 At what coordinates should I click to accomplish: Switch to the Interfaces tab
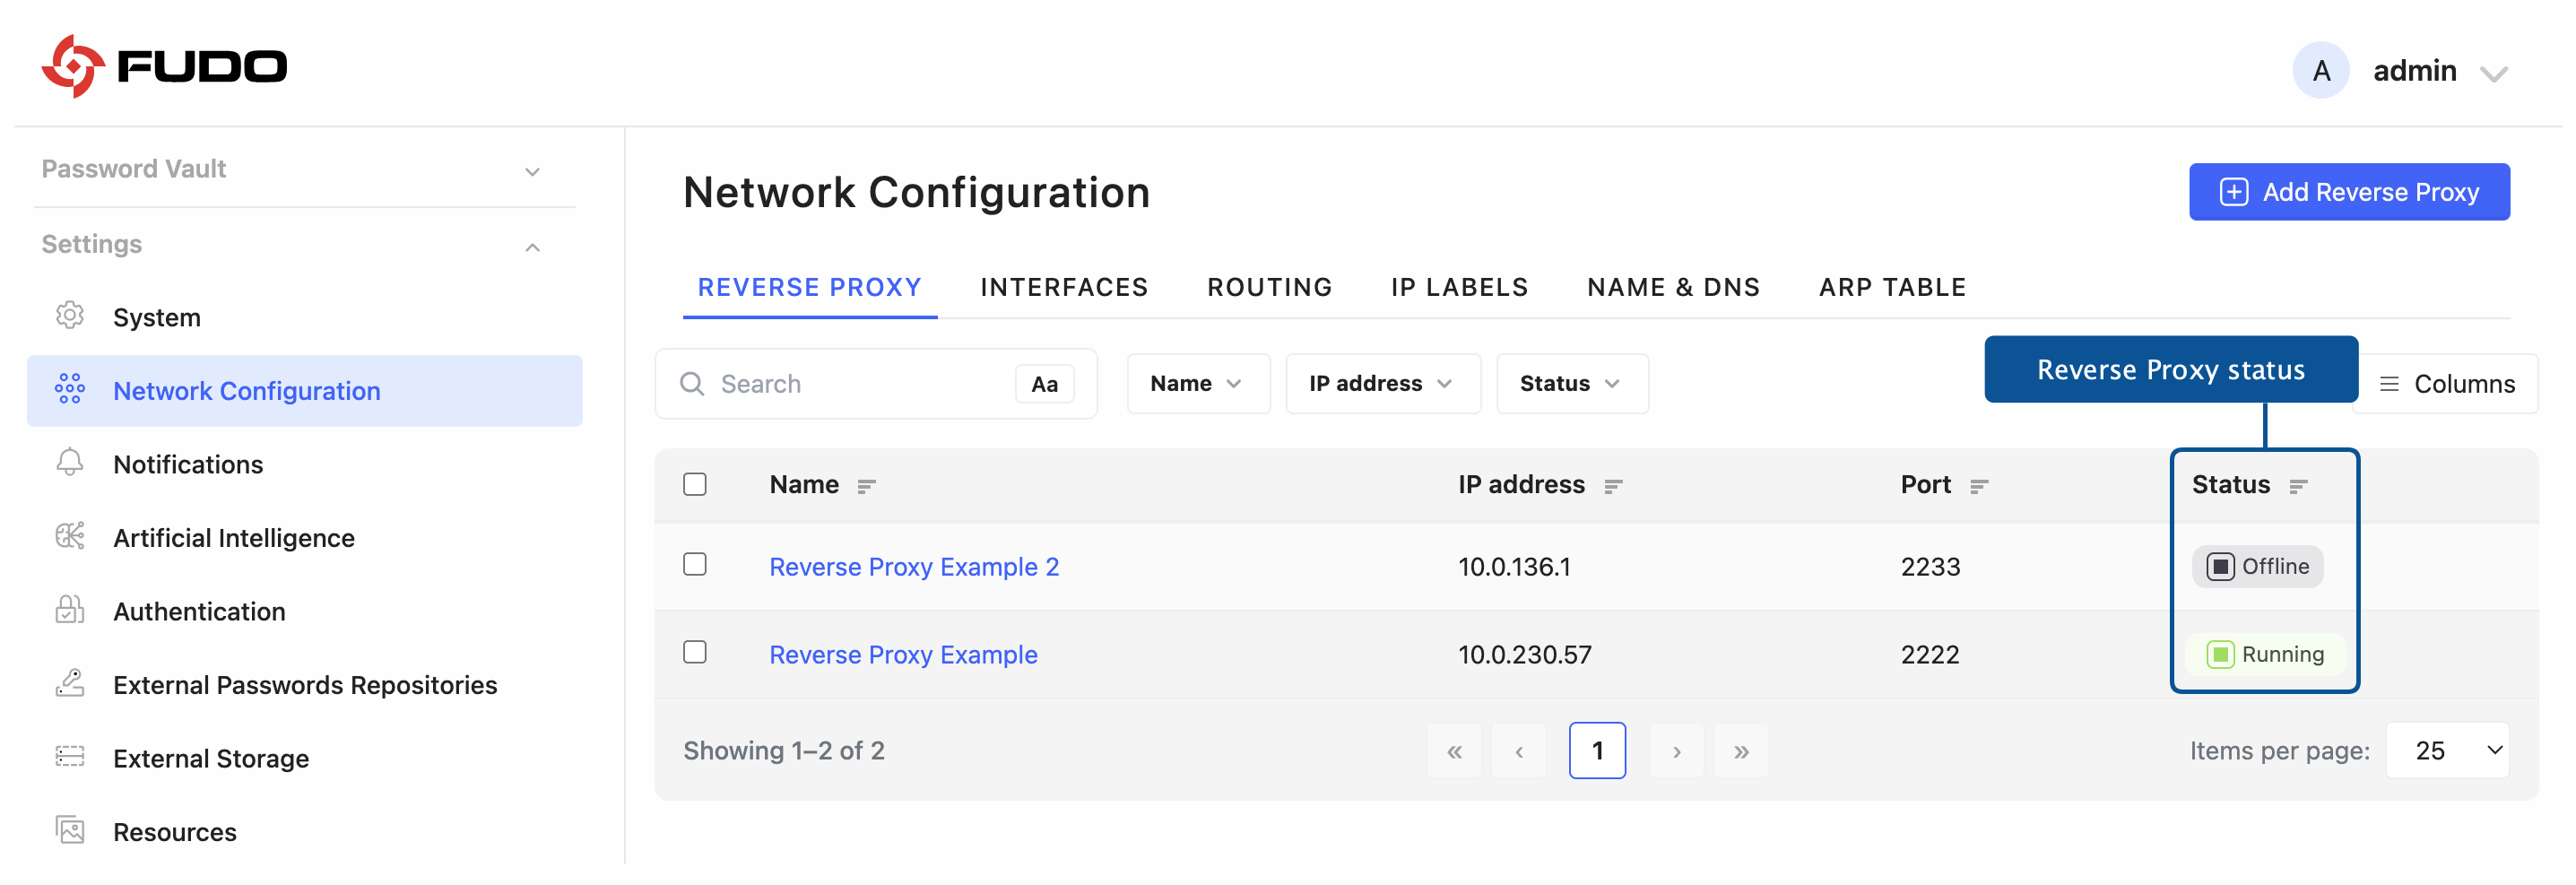[1063, 288]
